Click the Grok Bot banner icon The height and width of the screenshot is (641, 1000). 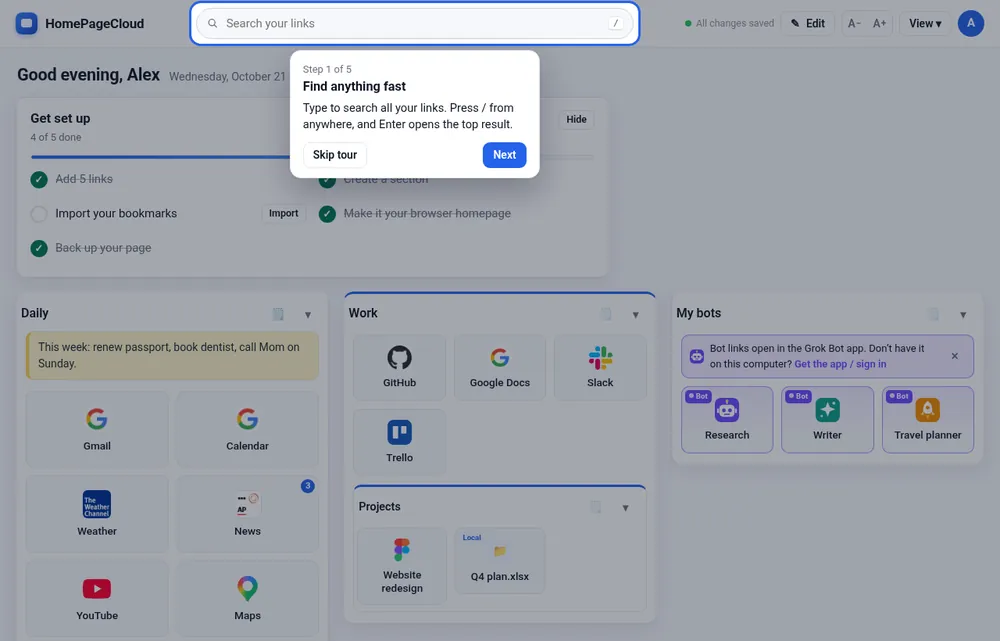[697, 356]
